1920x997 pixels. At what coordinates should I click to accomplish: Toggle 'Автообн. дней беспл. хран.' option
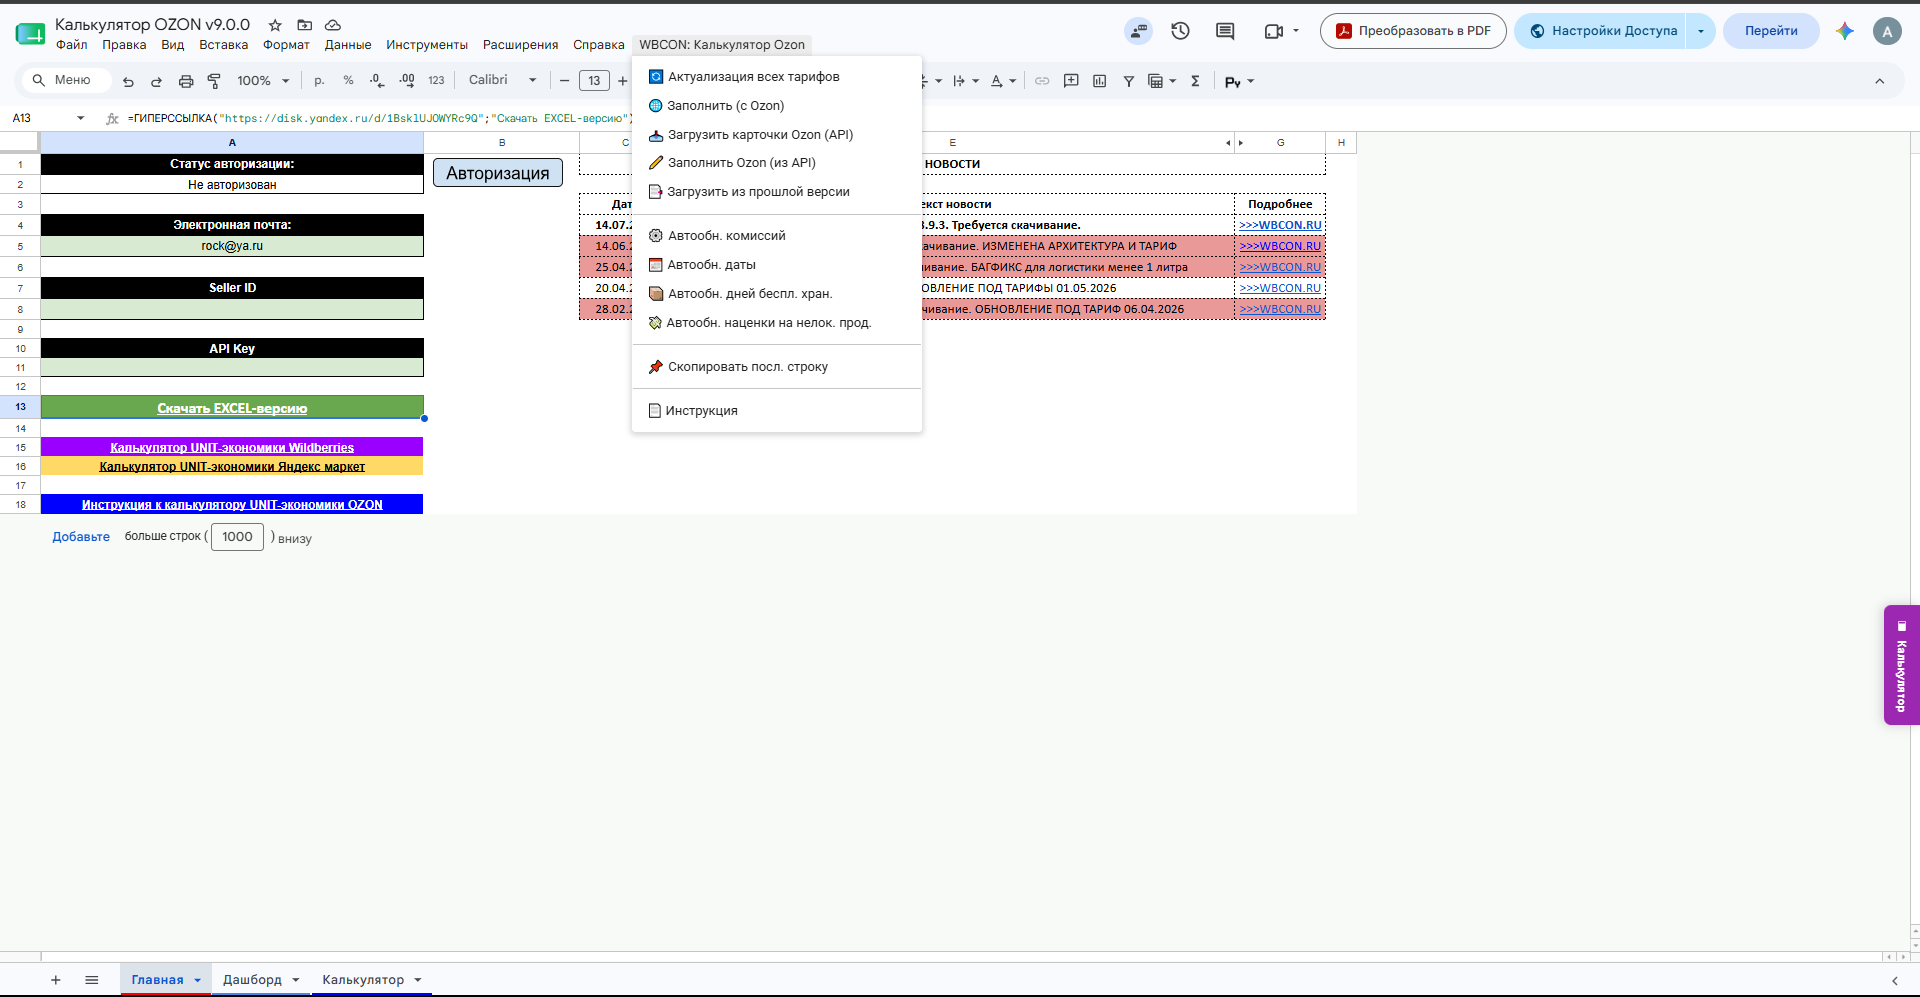pos(776,294)
